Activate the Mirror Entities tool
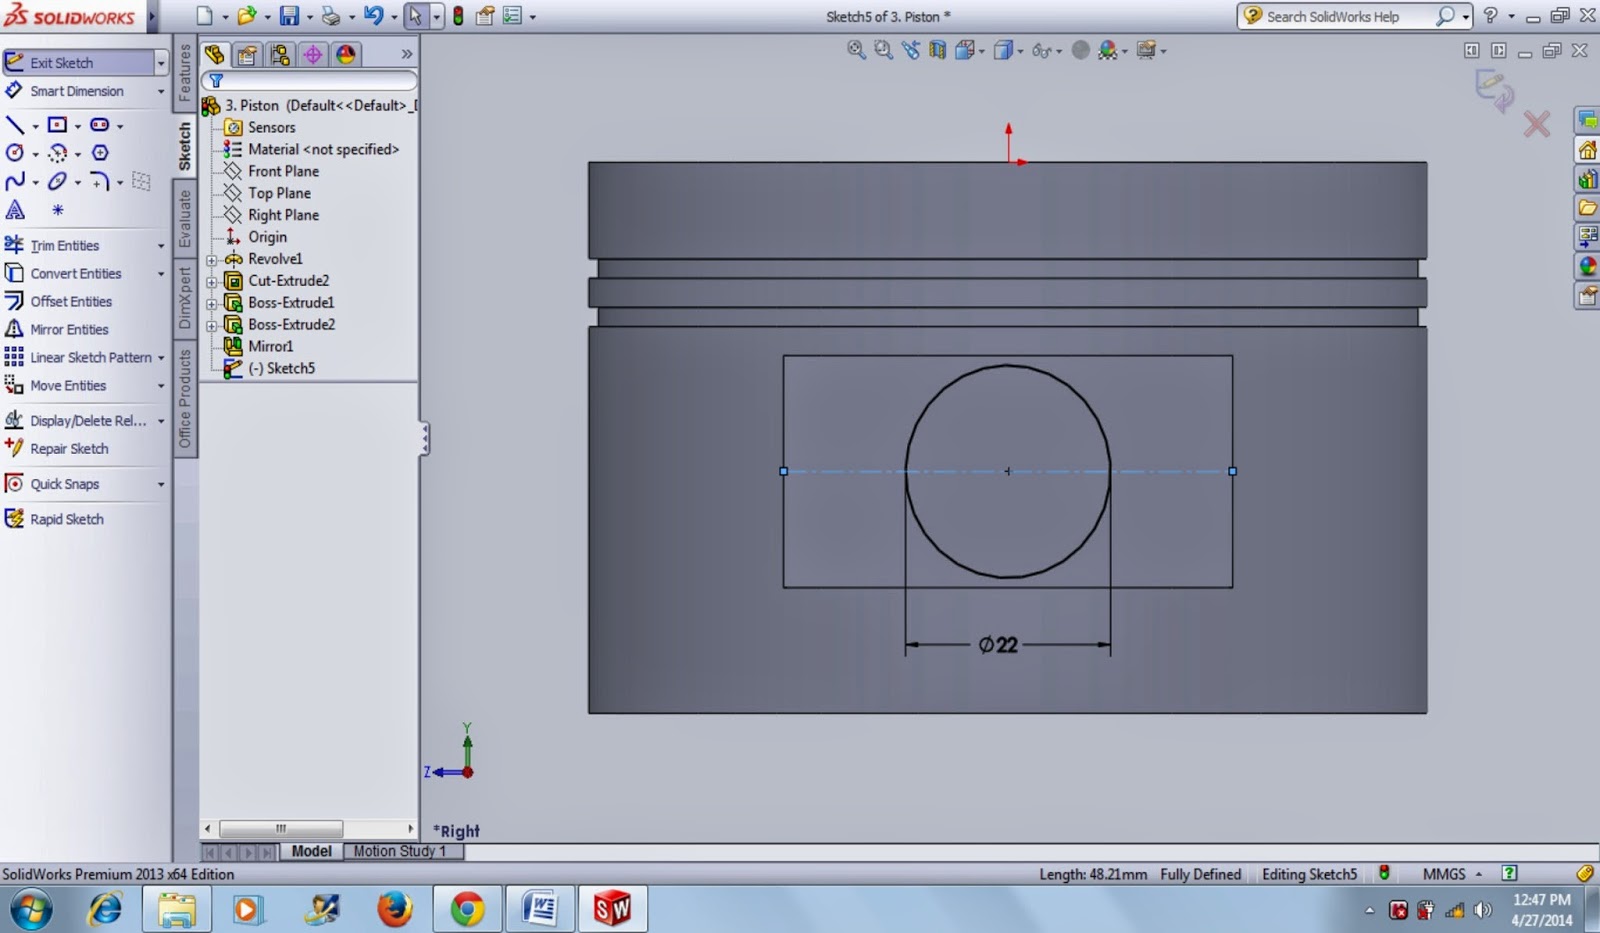 68,329
